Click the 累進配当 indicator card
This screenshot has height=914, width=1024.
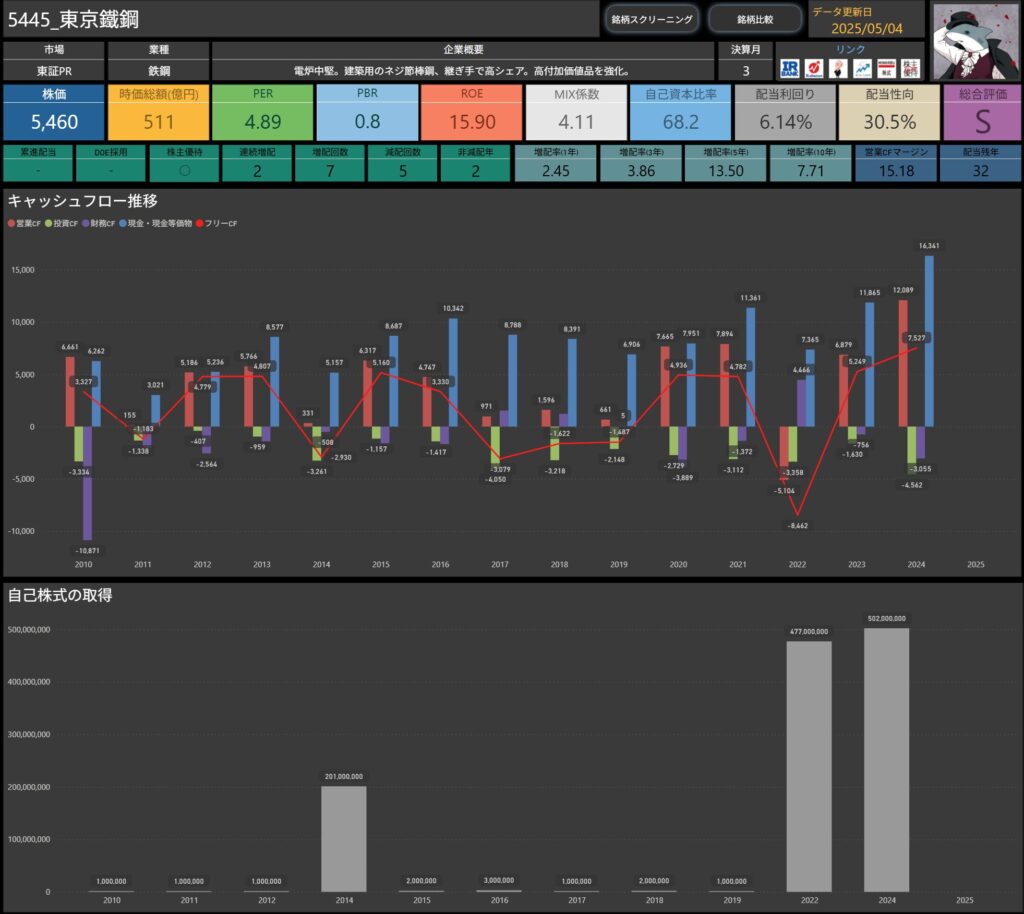point(38,163)
